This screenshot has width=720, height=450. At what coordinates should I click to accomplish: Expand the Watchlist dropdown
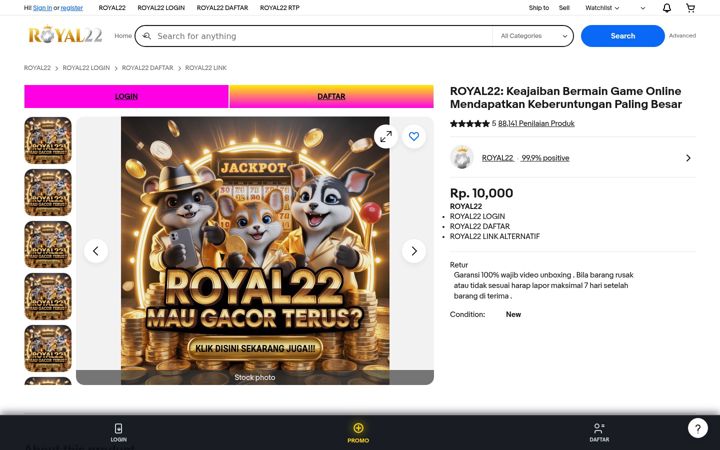click(602, 8)
